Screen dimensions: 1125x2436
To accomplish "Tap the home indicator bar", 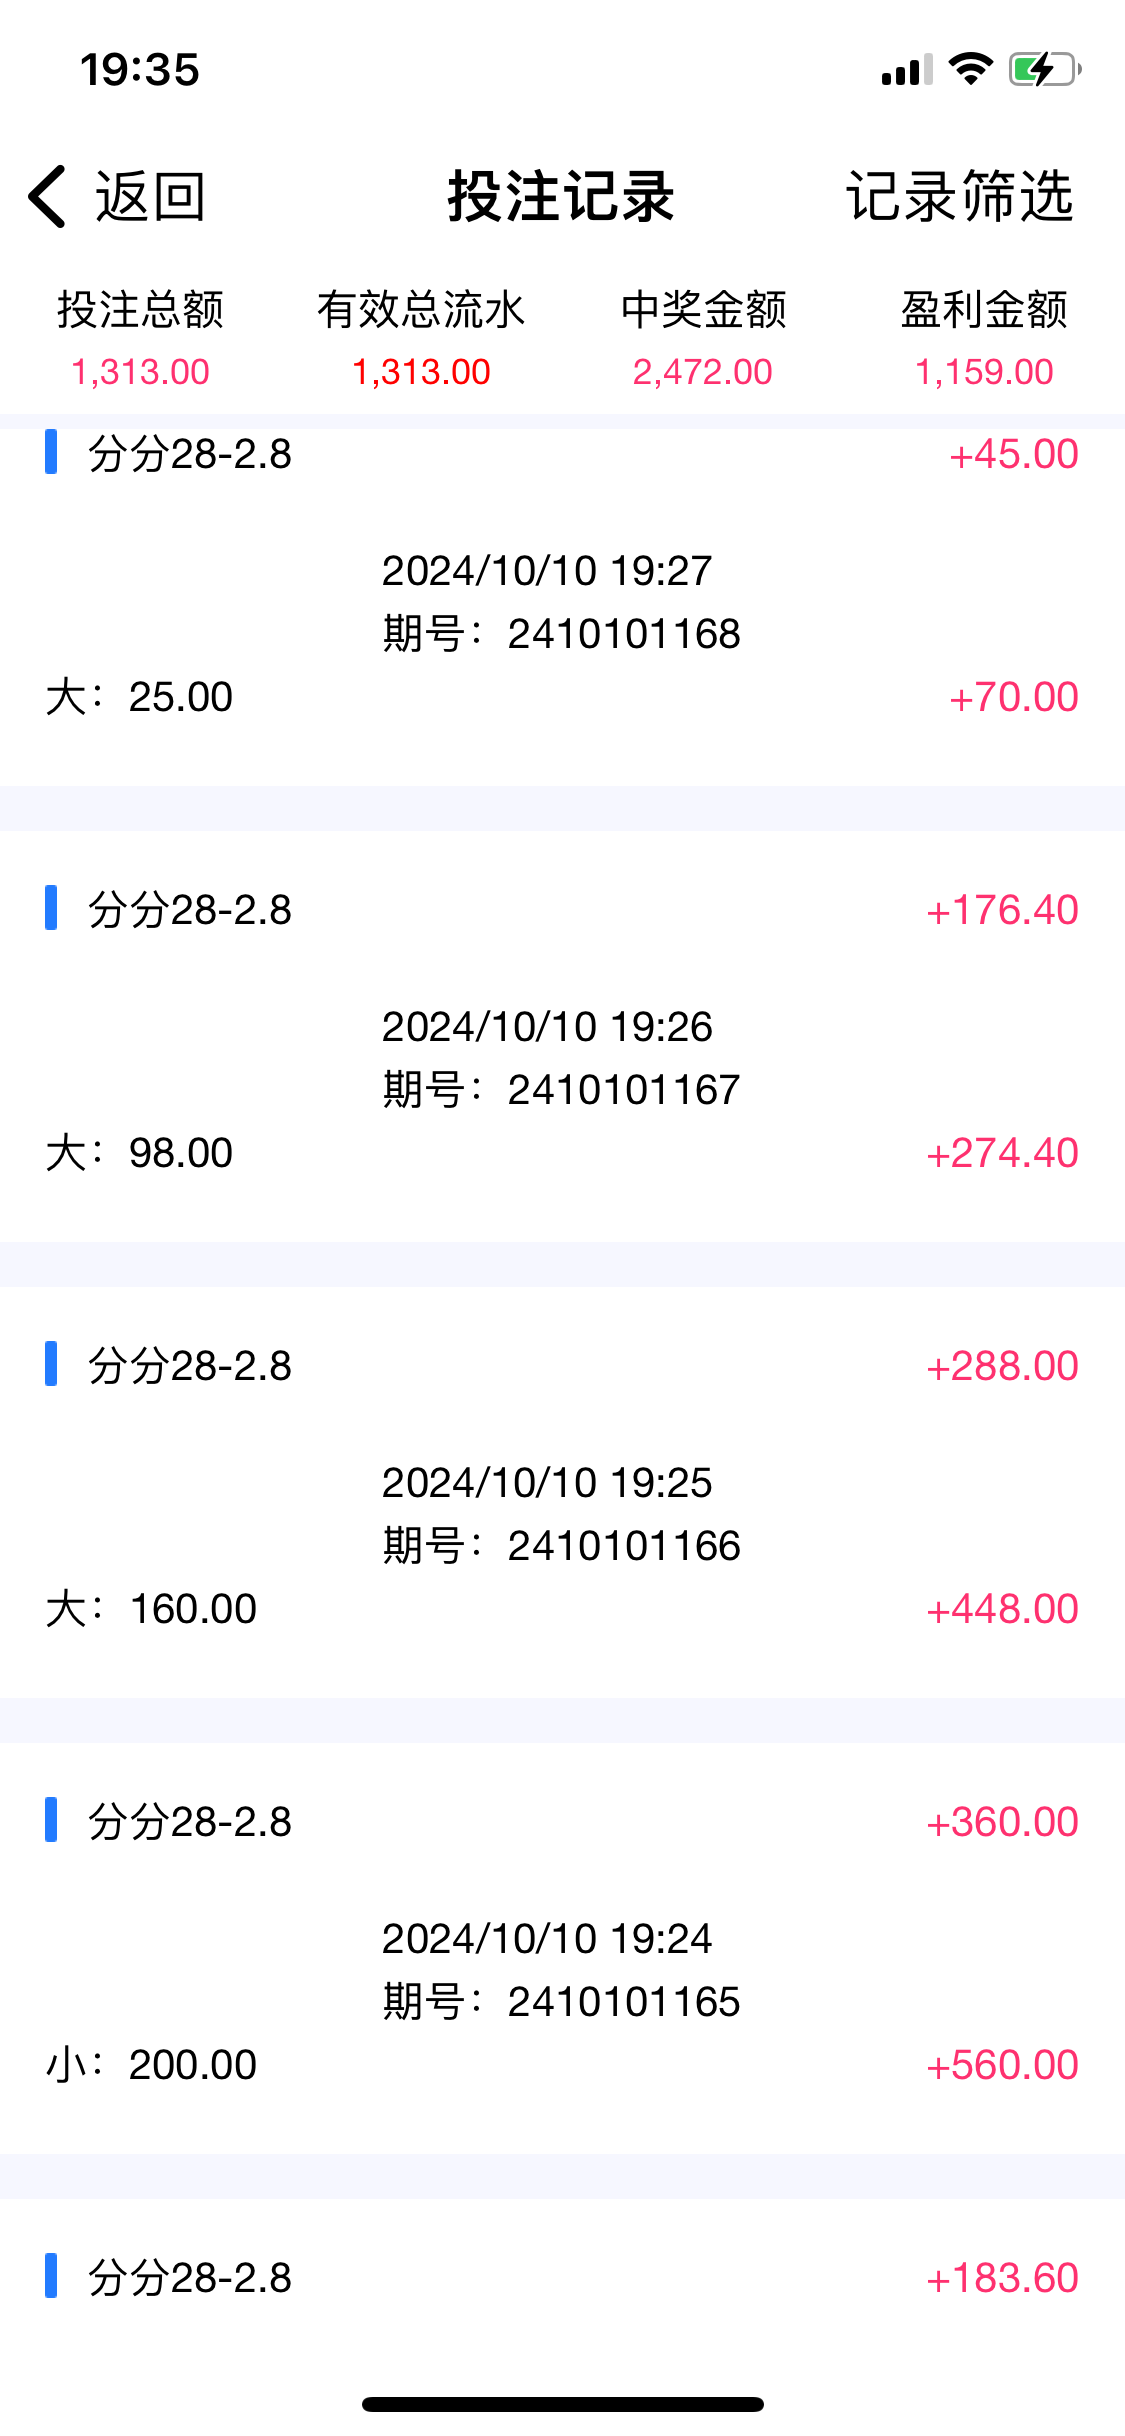I will tap(562, 2404).
